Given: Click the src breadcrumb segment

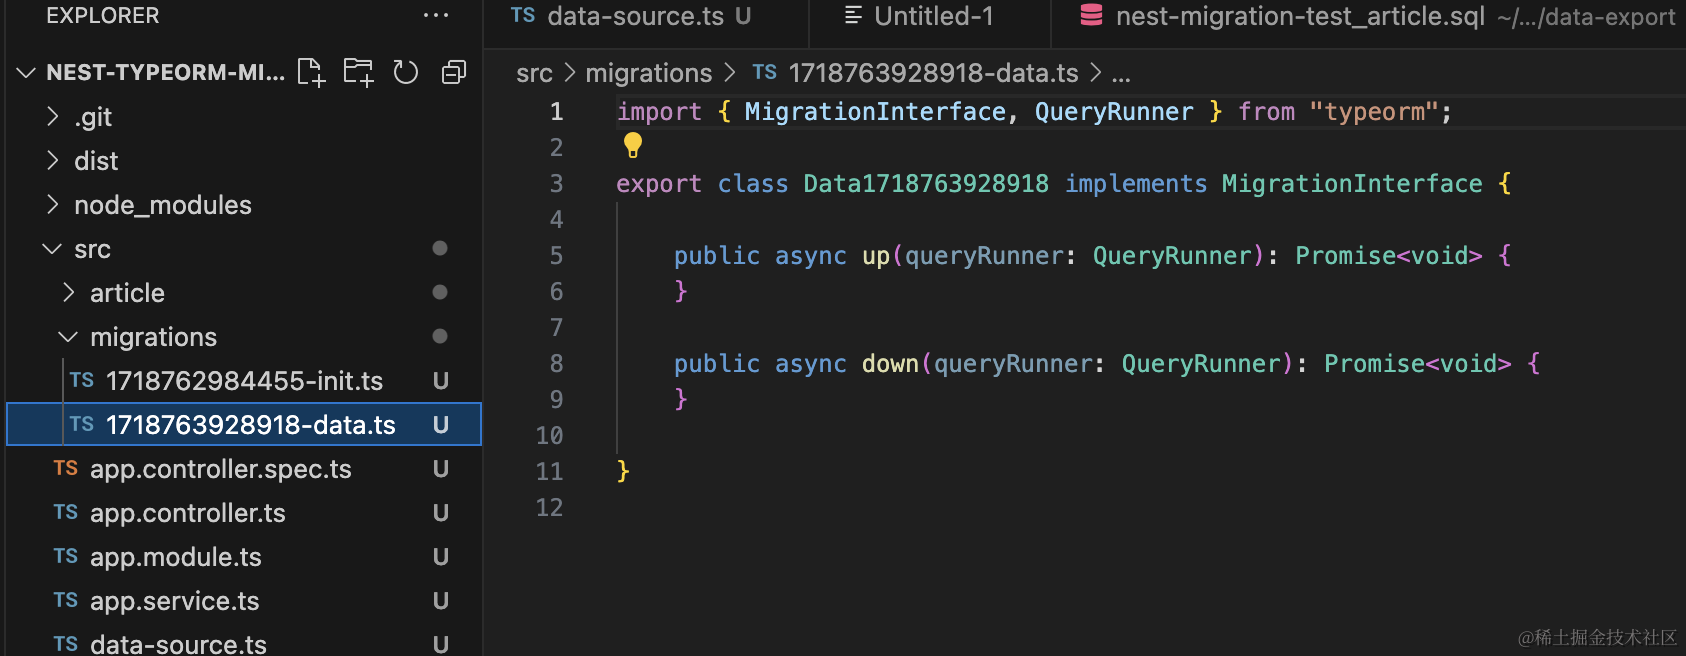Looking at the screenshot, I should click(534, 73).
